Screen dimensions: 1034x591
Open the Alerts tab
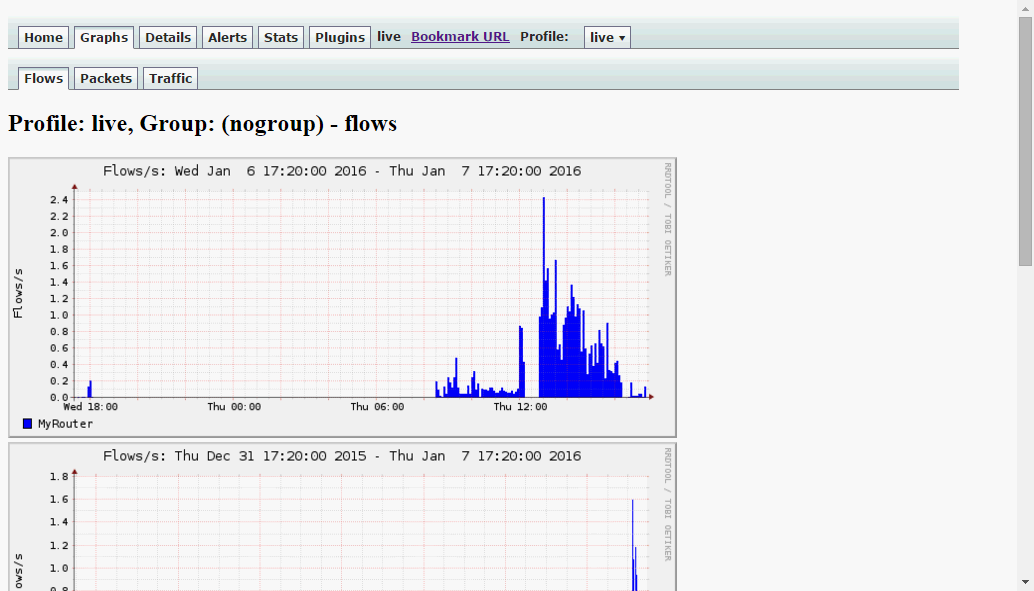coord(228,38)
